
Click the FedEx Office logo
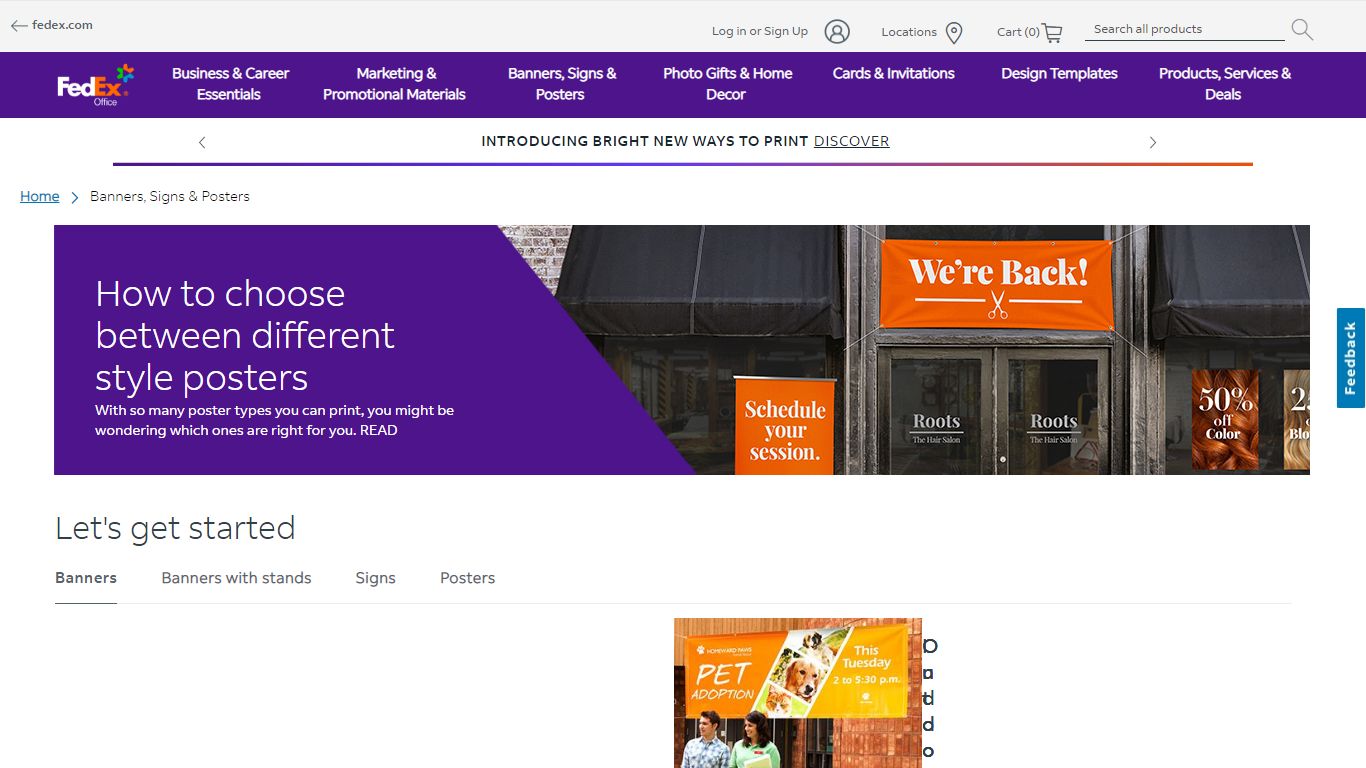pos(96,84)
